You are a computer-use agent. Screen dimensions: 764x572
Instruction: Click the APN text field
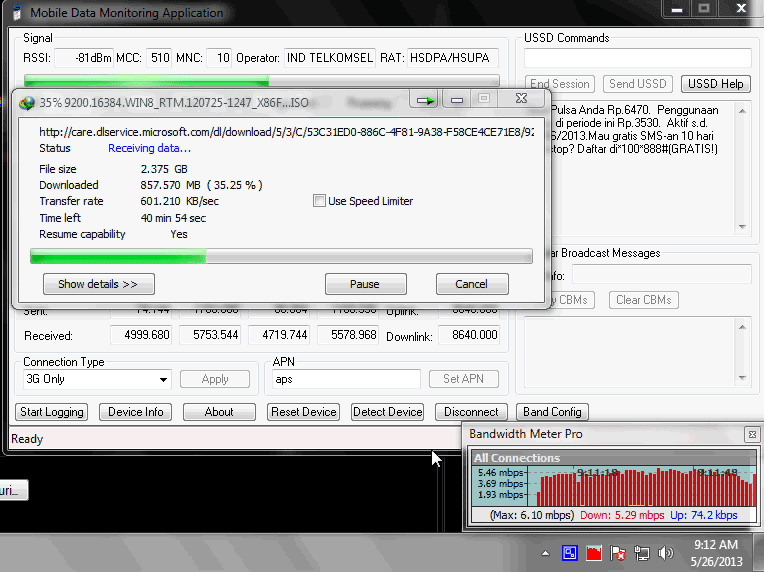click(x=346, y=379)
